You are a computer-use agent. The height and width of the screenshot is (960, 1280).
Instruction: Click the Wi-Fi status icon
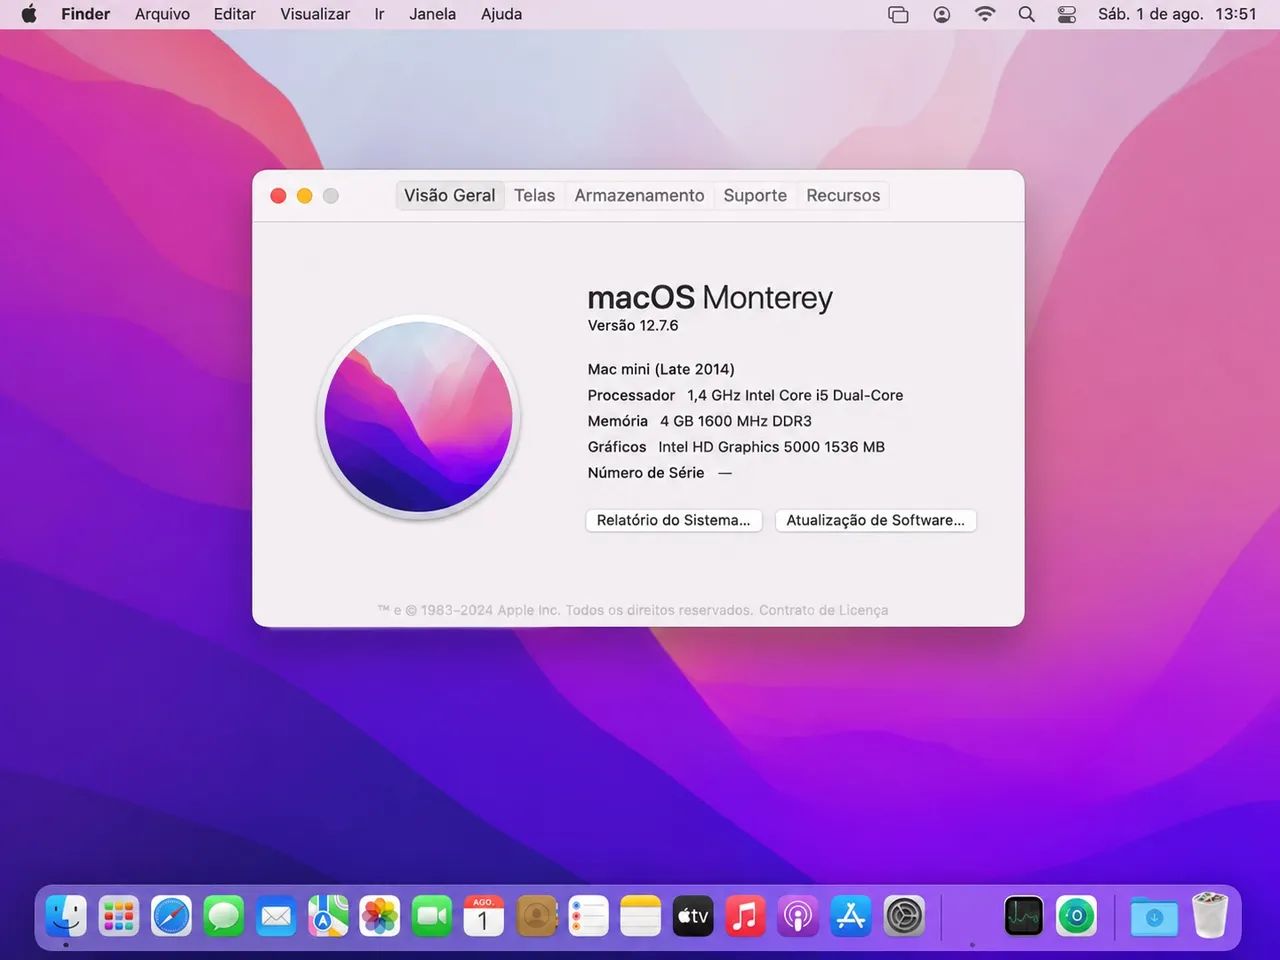(x=985, y=14)
